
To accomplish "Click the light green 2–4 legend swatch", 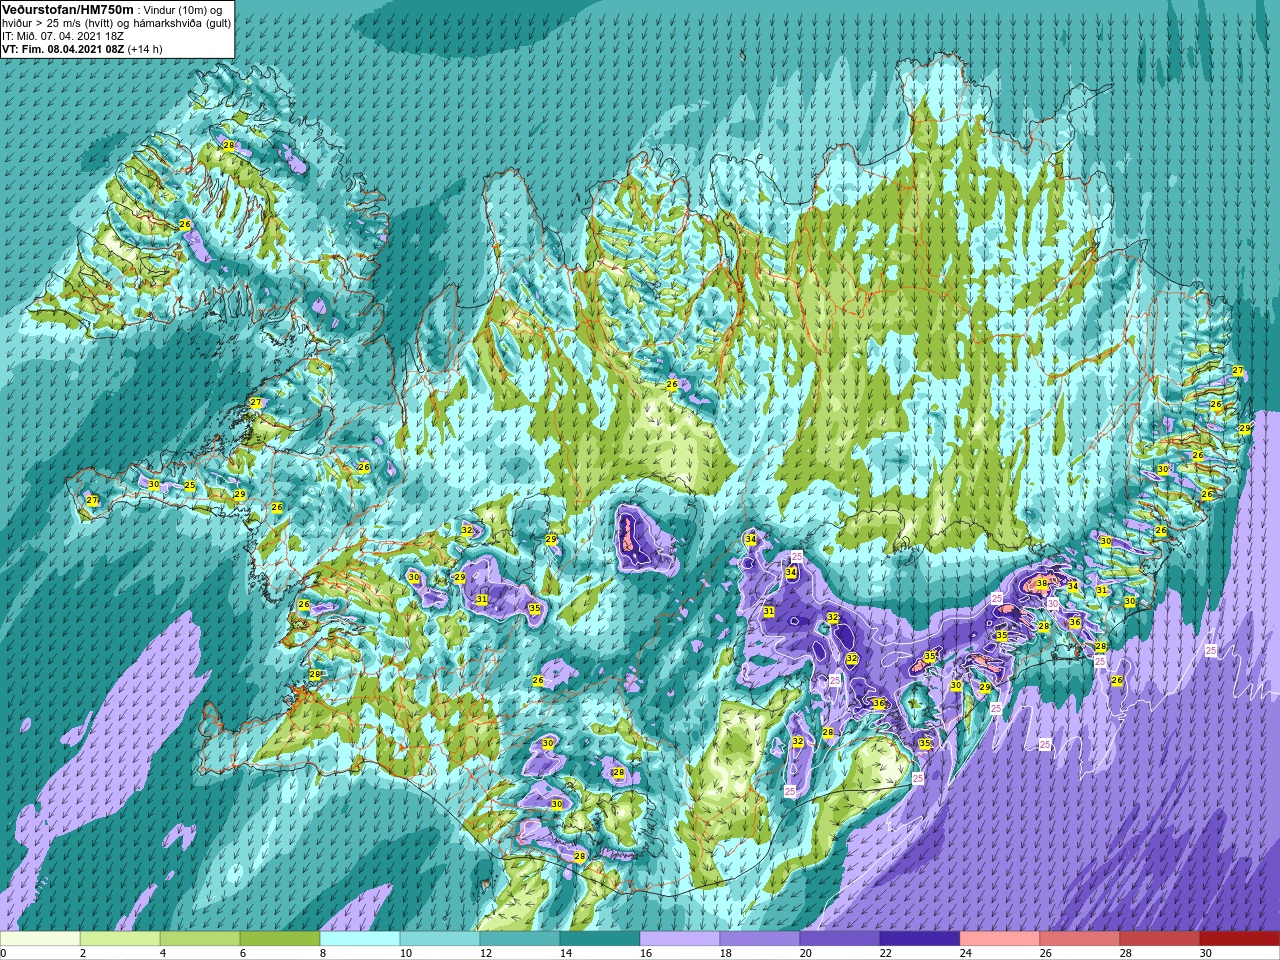I will point(120,939).
